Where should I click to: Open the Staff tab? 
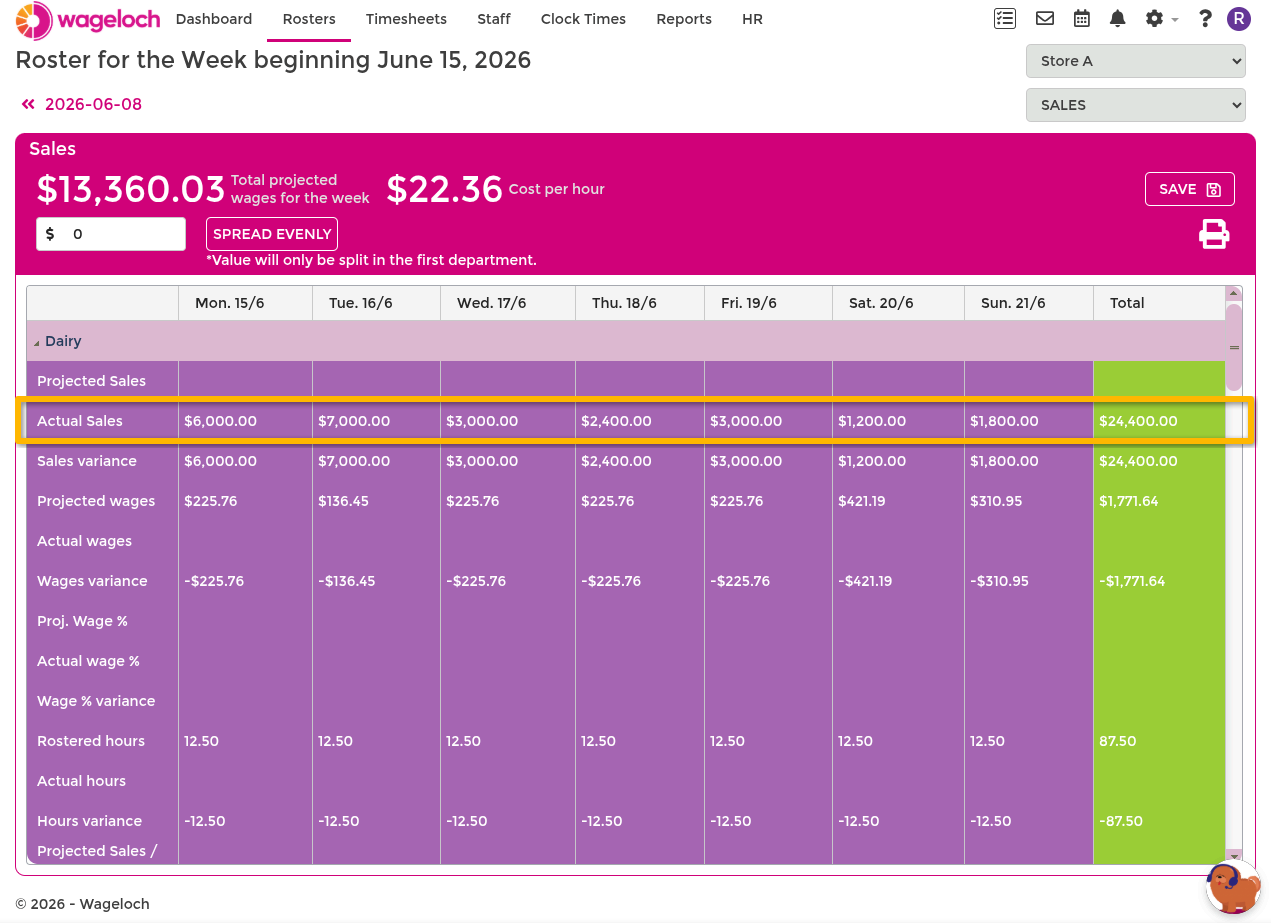(x=494, y=19)
